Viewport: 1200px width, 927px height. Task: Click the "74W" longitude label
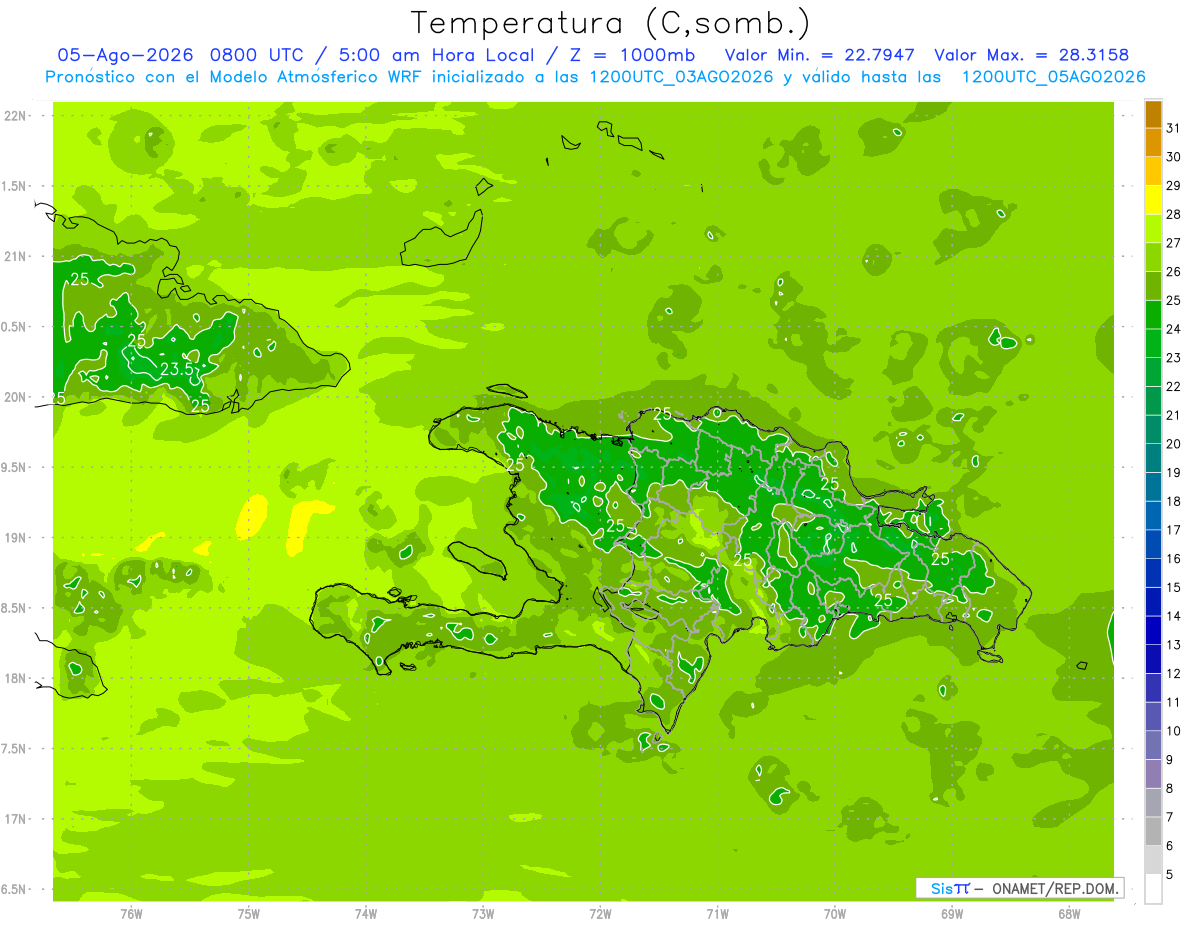click(366, 915)
